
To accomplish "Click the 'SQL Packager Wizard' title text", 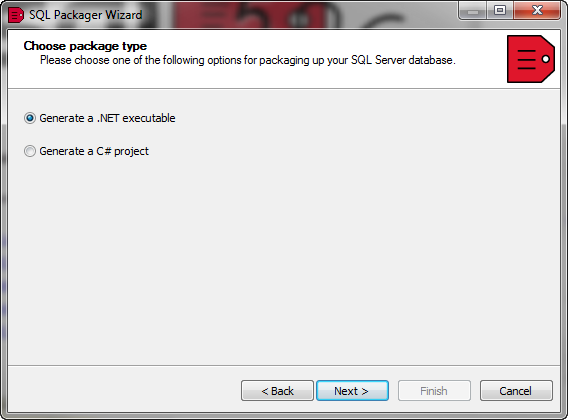I will coord(85,15).
